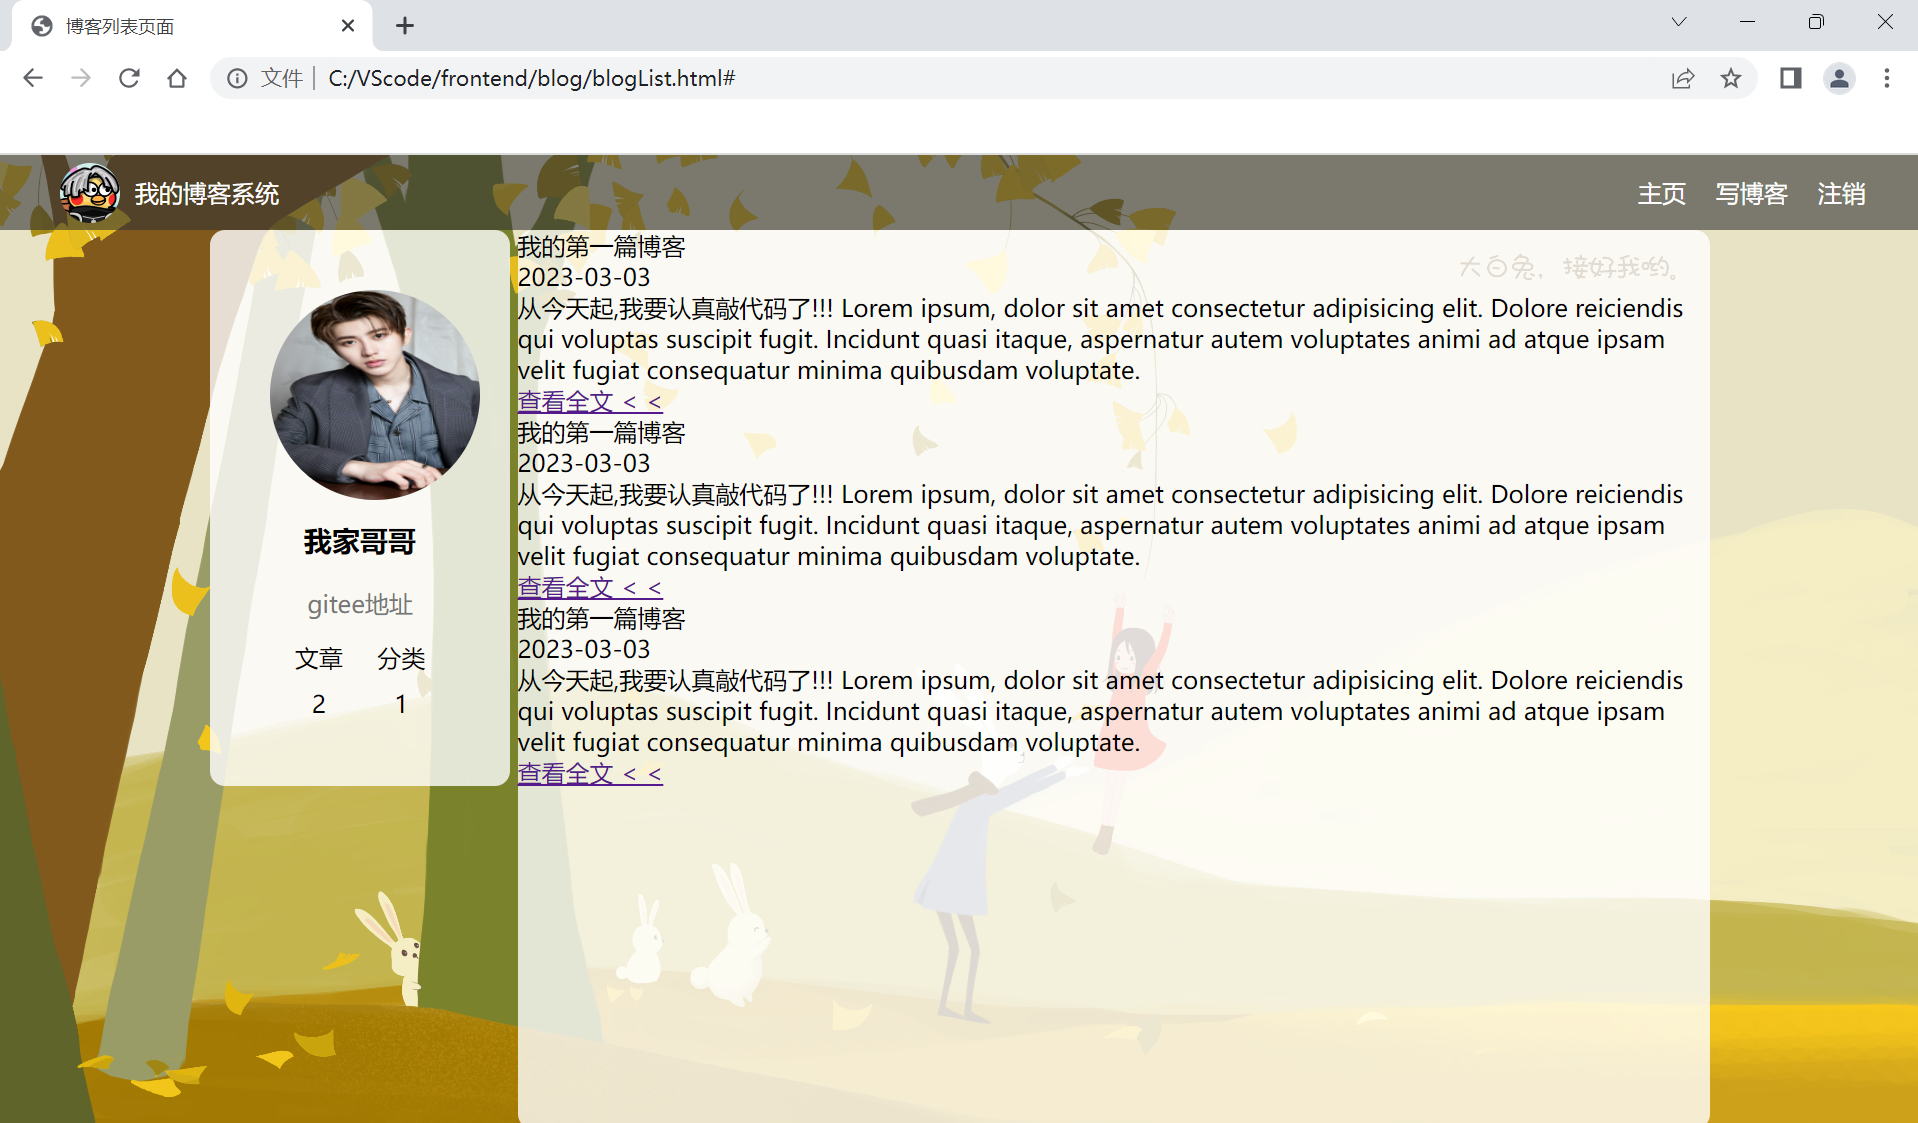Toggle the browser side panel
Image resolution: width=1918 pixels, height=1123 pixels.
1790,78
